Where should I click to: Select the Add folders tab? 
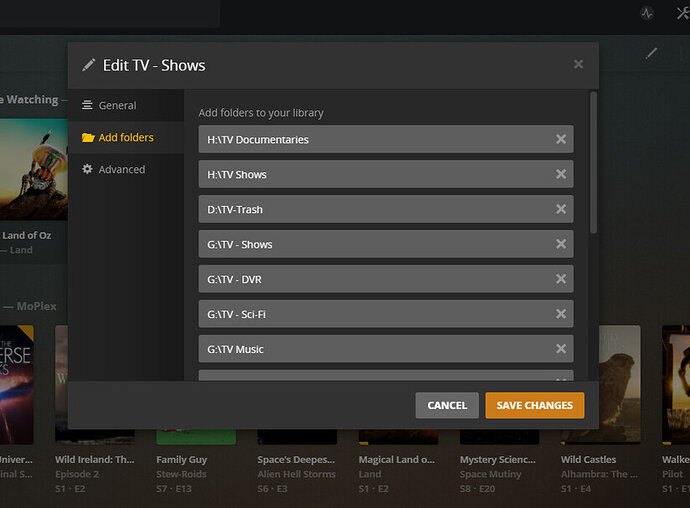coord(126,137)
